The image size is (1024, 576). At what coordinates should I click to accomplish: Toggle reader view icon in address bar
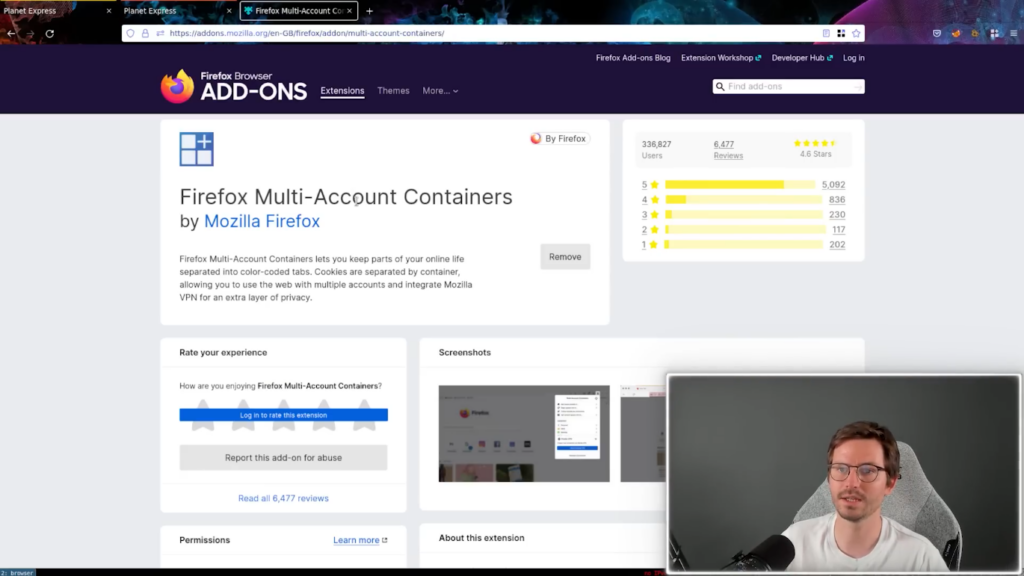pos(826,33)
